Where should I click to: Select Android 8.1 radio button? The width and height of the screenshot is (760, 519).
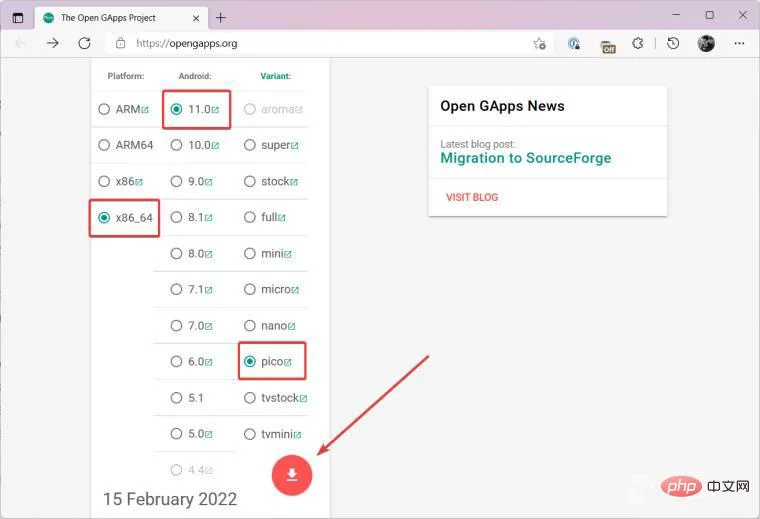click(x=176, y=217)
